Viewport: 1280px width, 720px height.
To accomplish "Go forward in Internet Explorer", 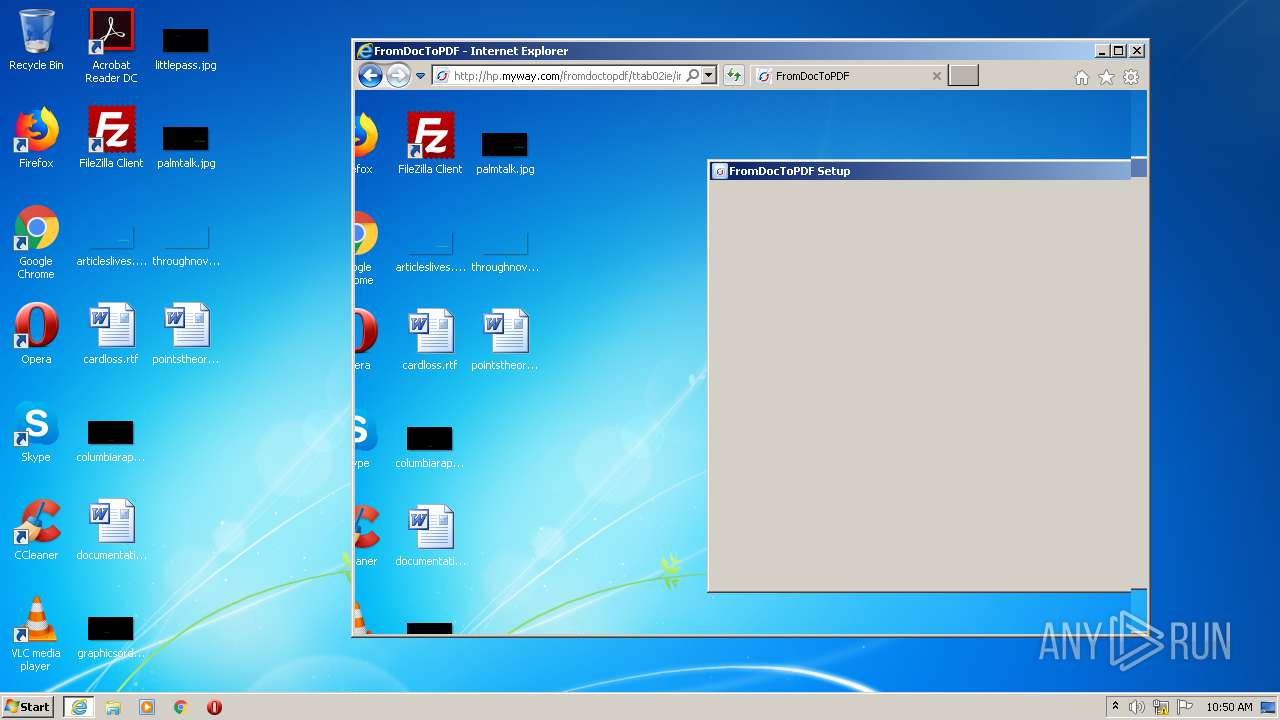I will point(398,75).
